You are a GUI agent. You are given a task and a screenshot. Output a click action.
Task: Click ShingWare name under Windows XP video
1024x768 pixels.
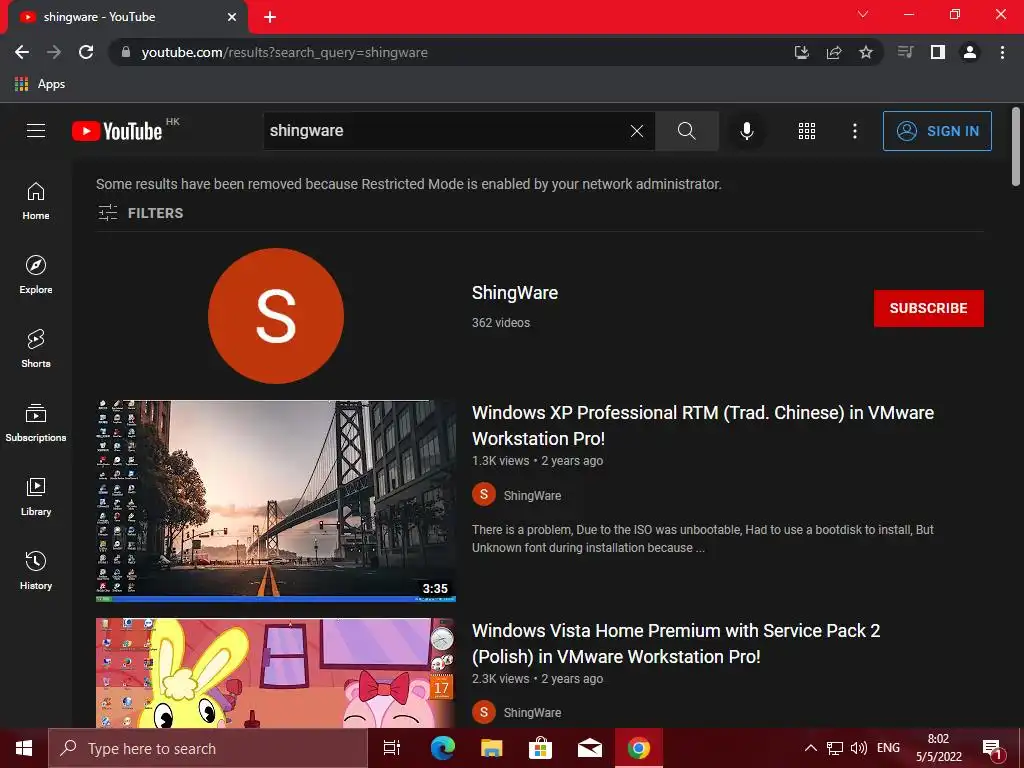(532, 496)
